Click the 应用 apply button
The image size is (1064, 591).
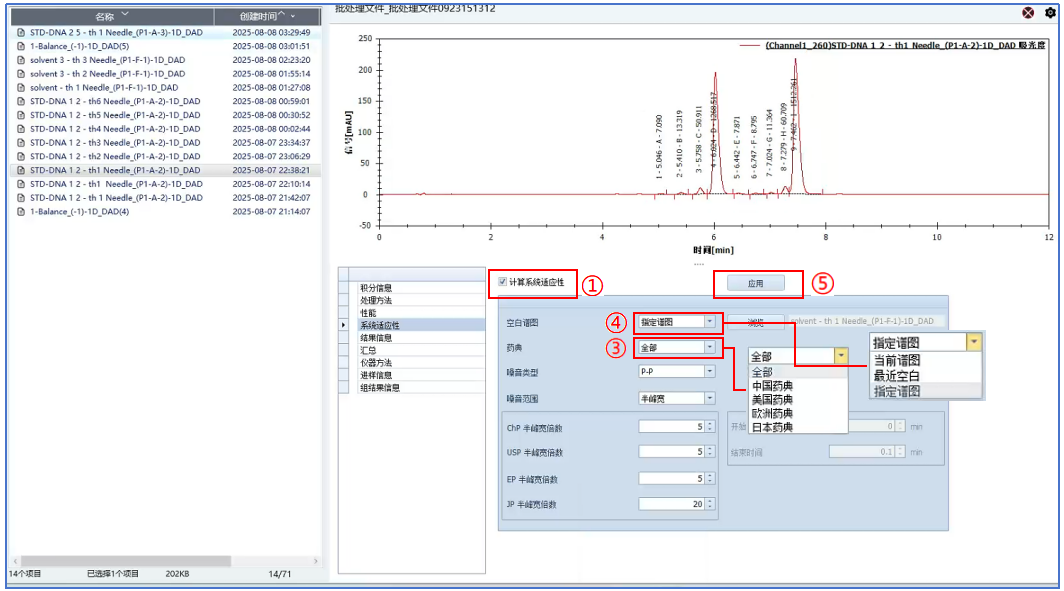tap(756, 284)
